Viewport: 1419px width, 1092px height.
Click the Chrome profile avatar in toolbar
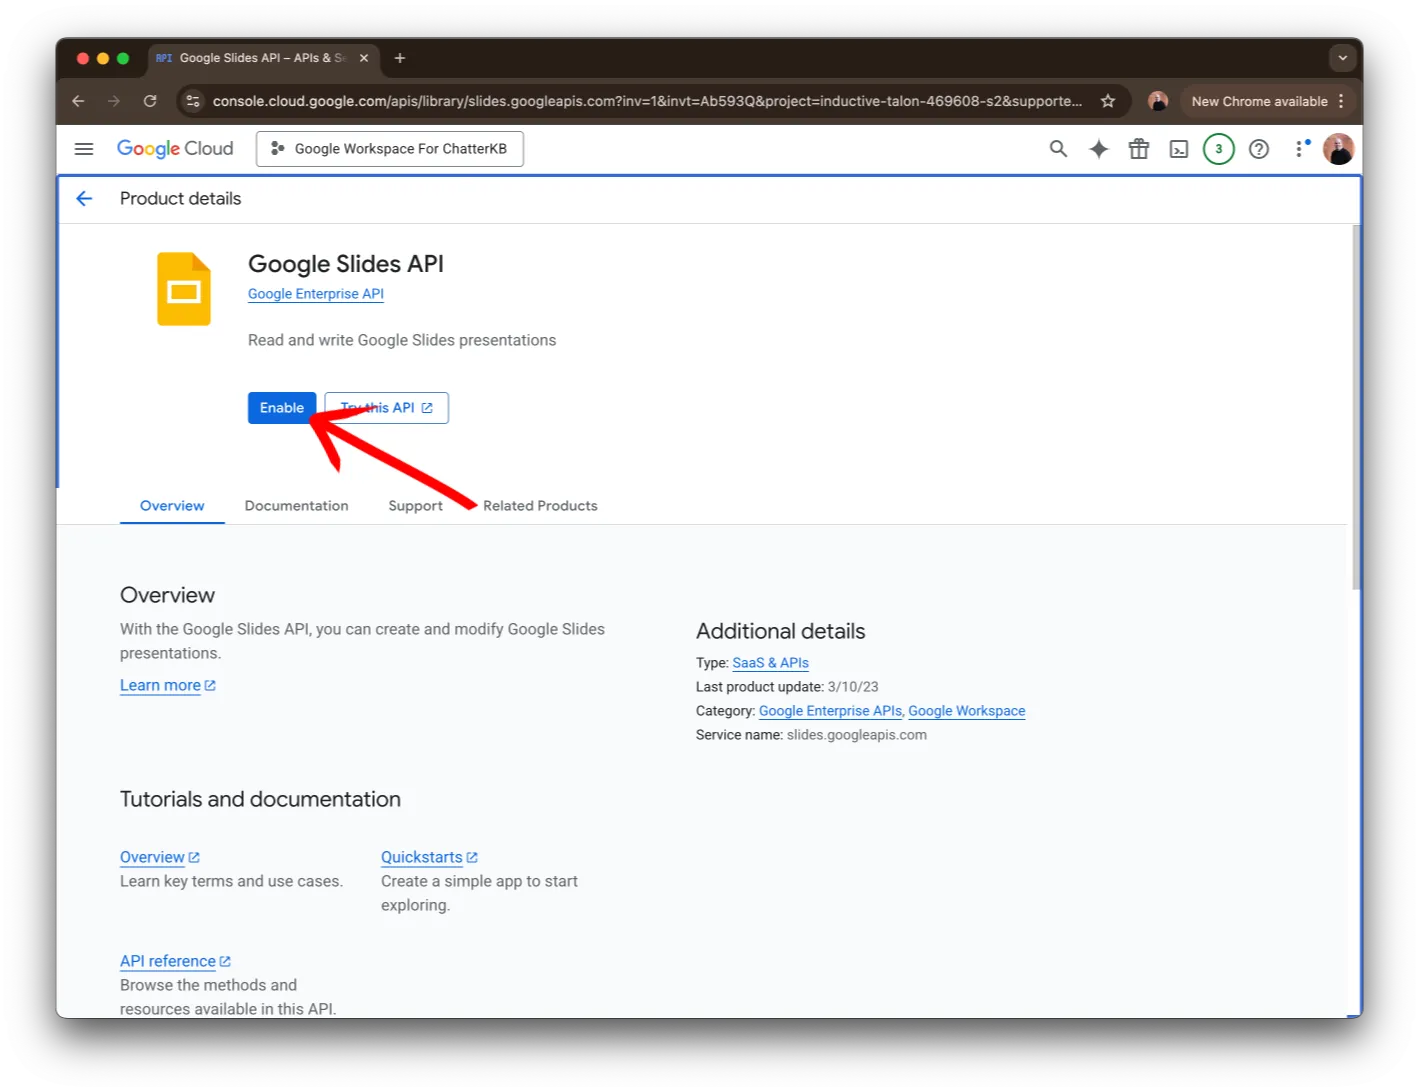pos(1158,101)
